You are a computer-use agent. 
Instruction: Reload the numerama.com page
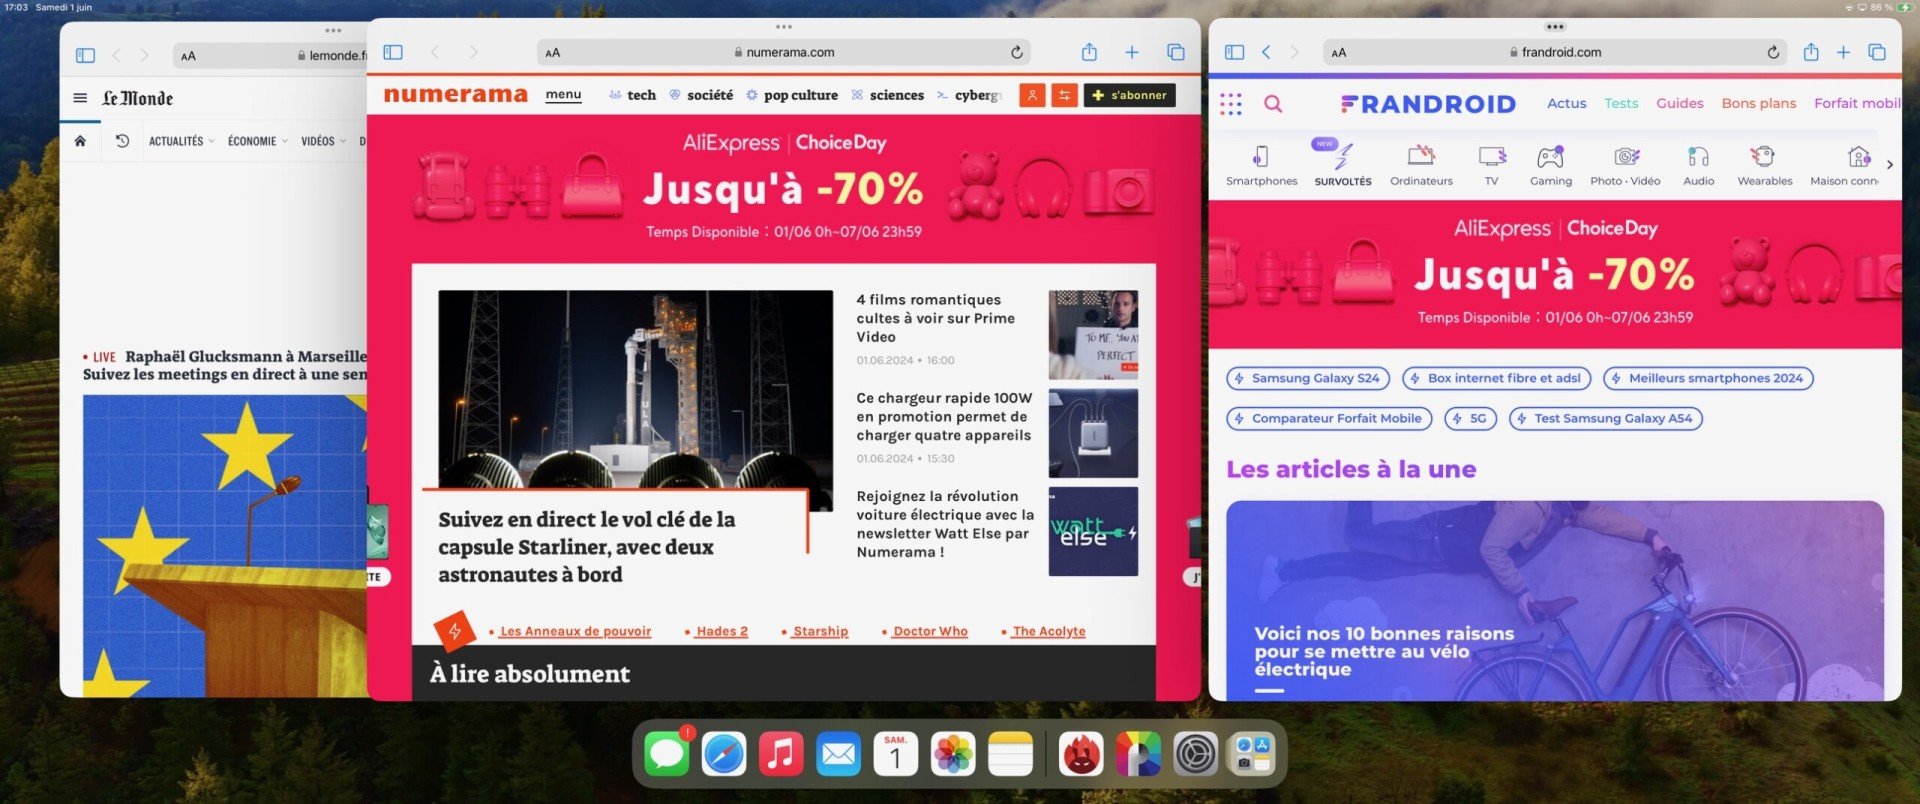point(1016,52)
